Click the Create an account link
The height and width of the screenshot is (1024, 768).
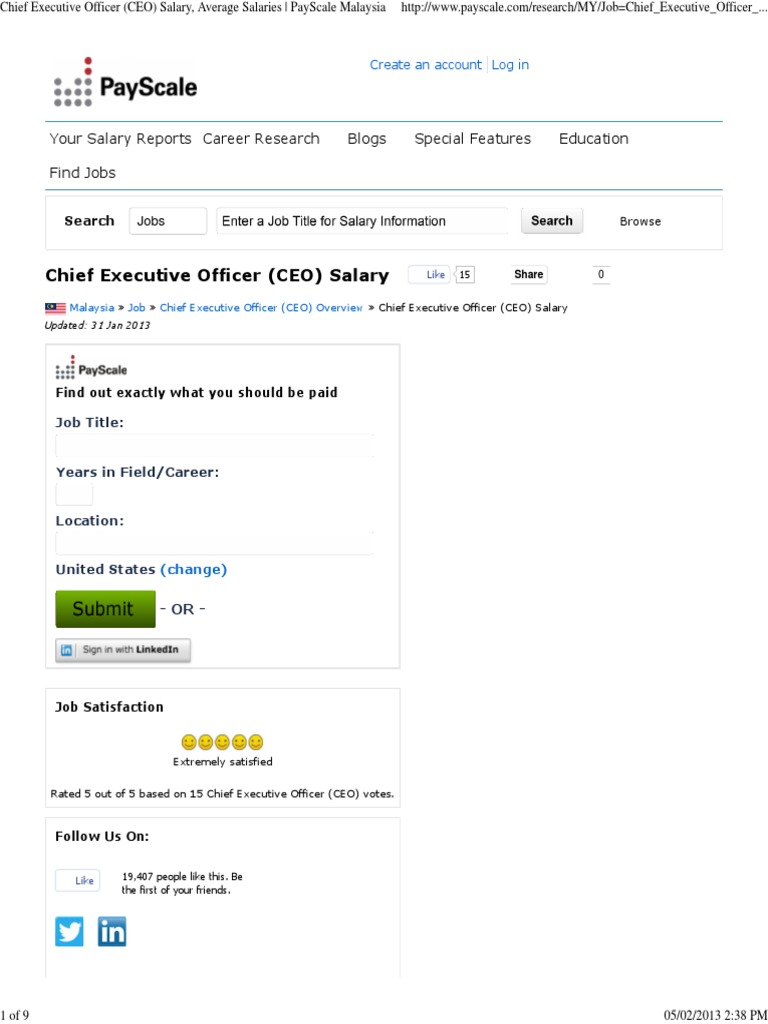click(426, 65)
